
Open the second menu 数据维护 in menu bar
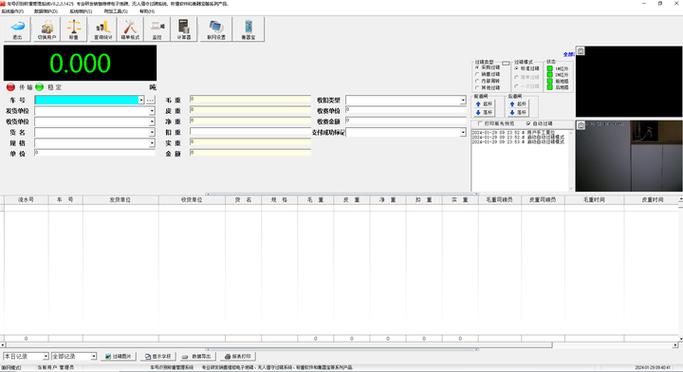pyautogui.click(x=46, y=11)
